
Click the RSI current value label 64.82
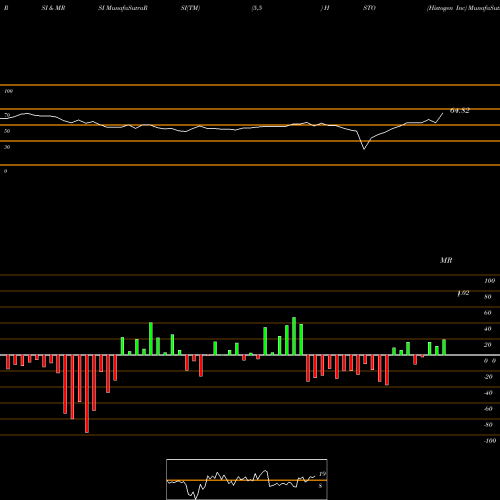(460, 111)
